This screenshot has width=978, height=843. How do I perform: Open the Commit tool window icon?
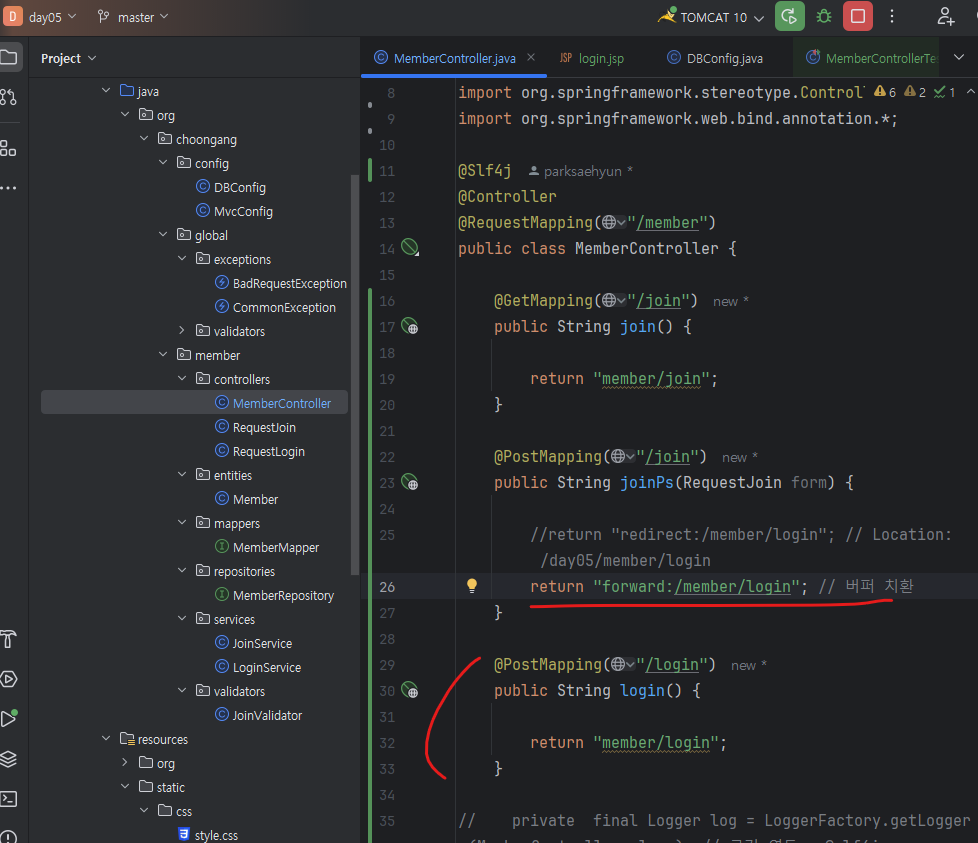[x=8, y=97]
